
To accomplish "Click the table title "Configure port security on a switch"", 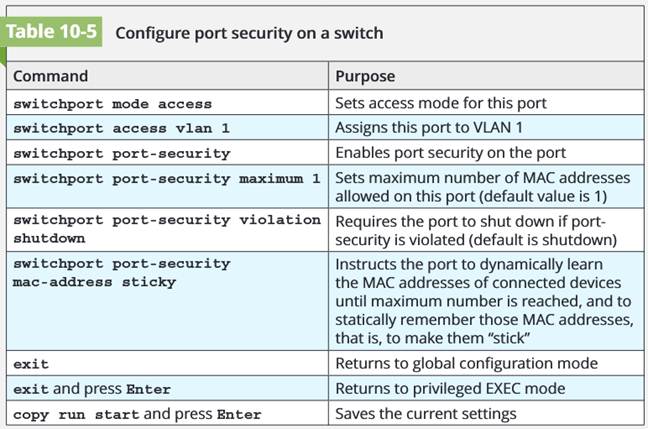I will pos(249,32).
